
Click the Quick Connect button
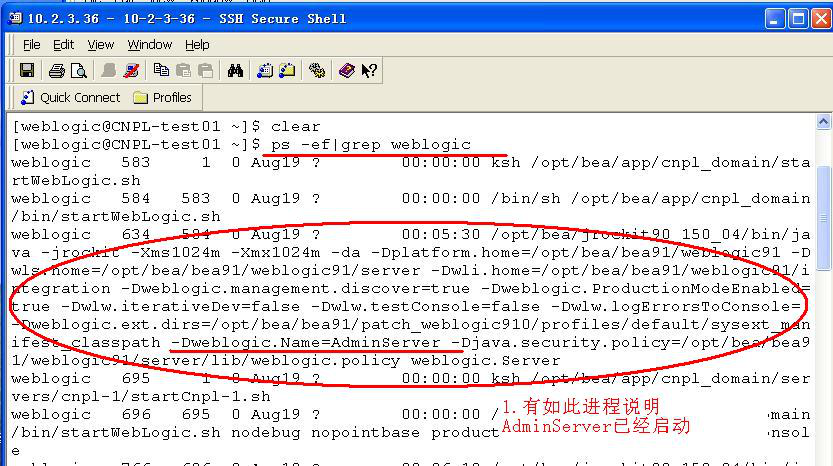(x=71, y=97)
